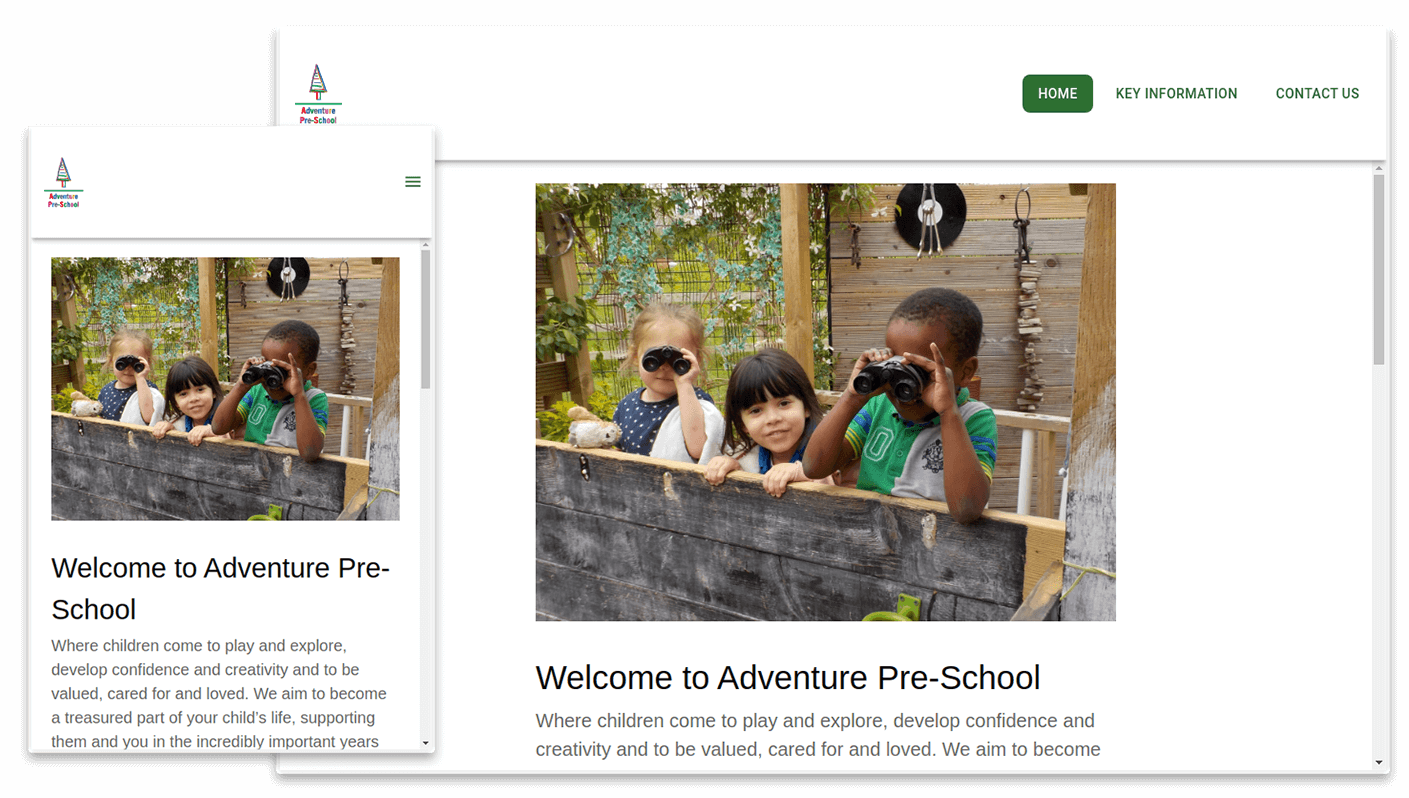Click the Adventure Pre-School logo in mobile header
Screen dimensions: 1409x798
63,182
